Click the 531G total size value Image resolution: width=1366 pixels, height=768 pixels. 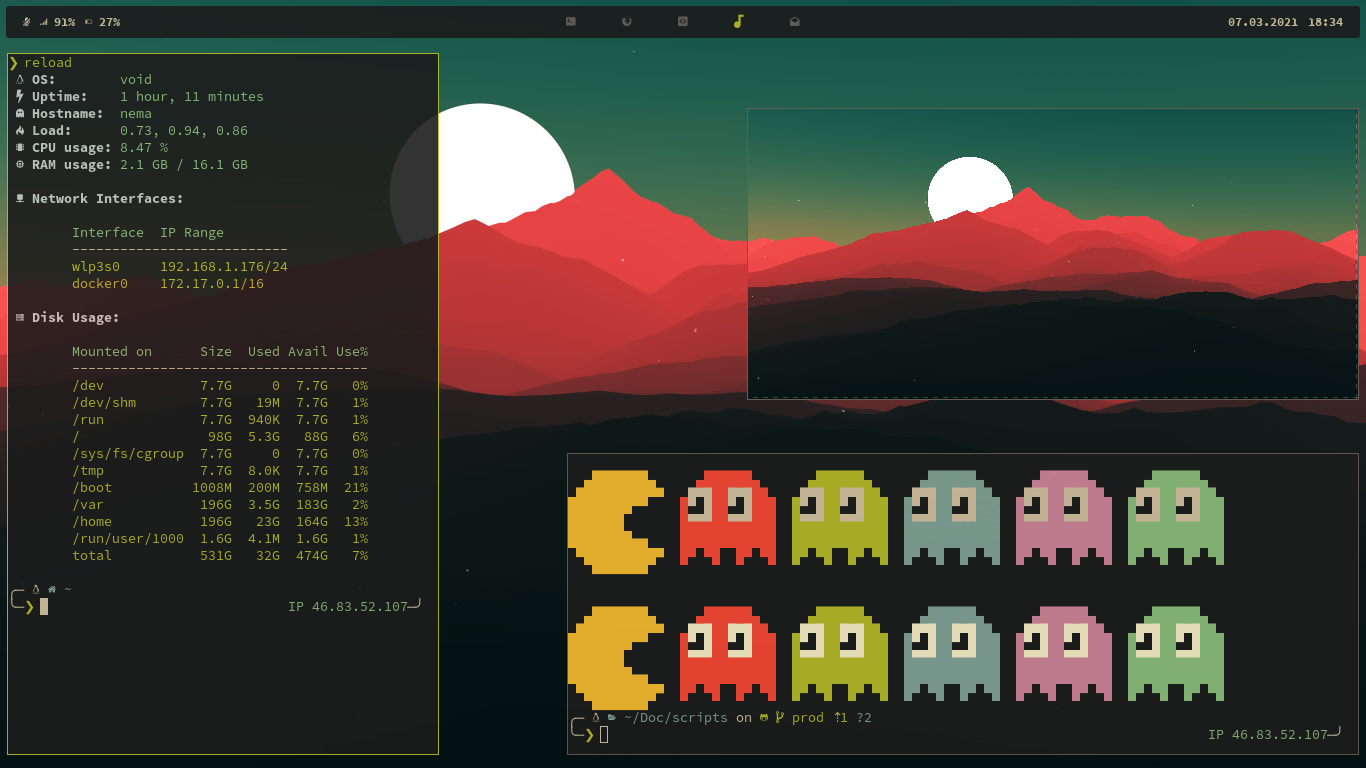pyautogui.click(x=216, y=555)
